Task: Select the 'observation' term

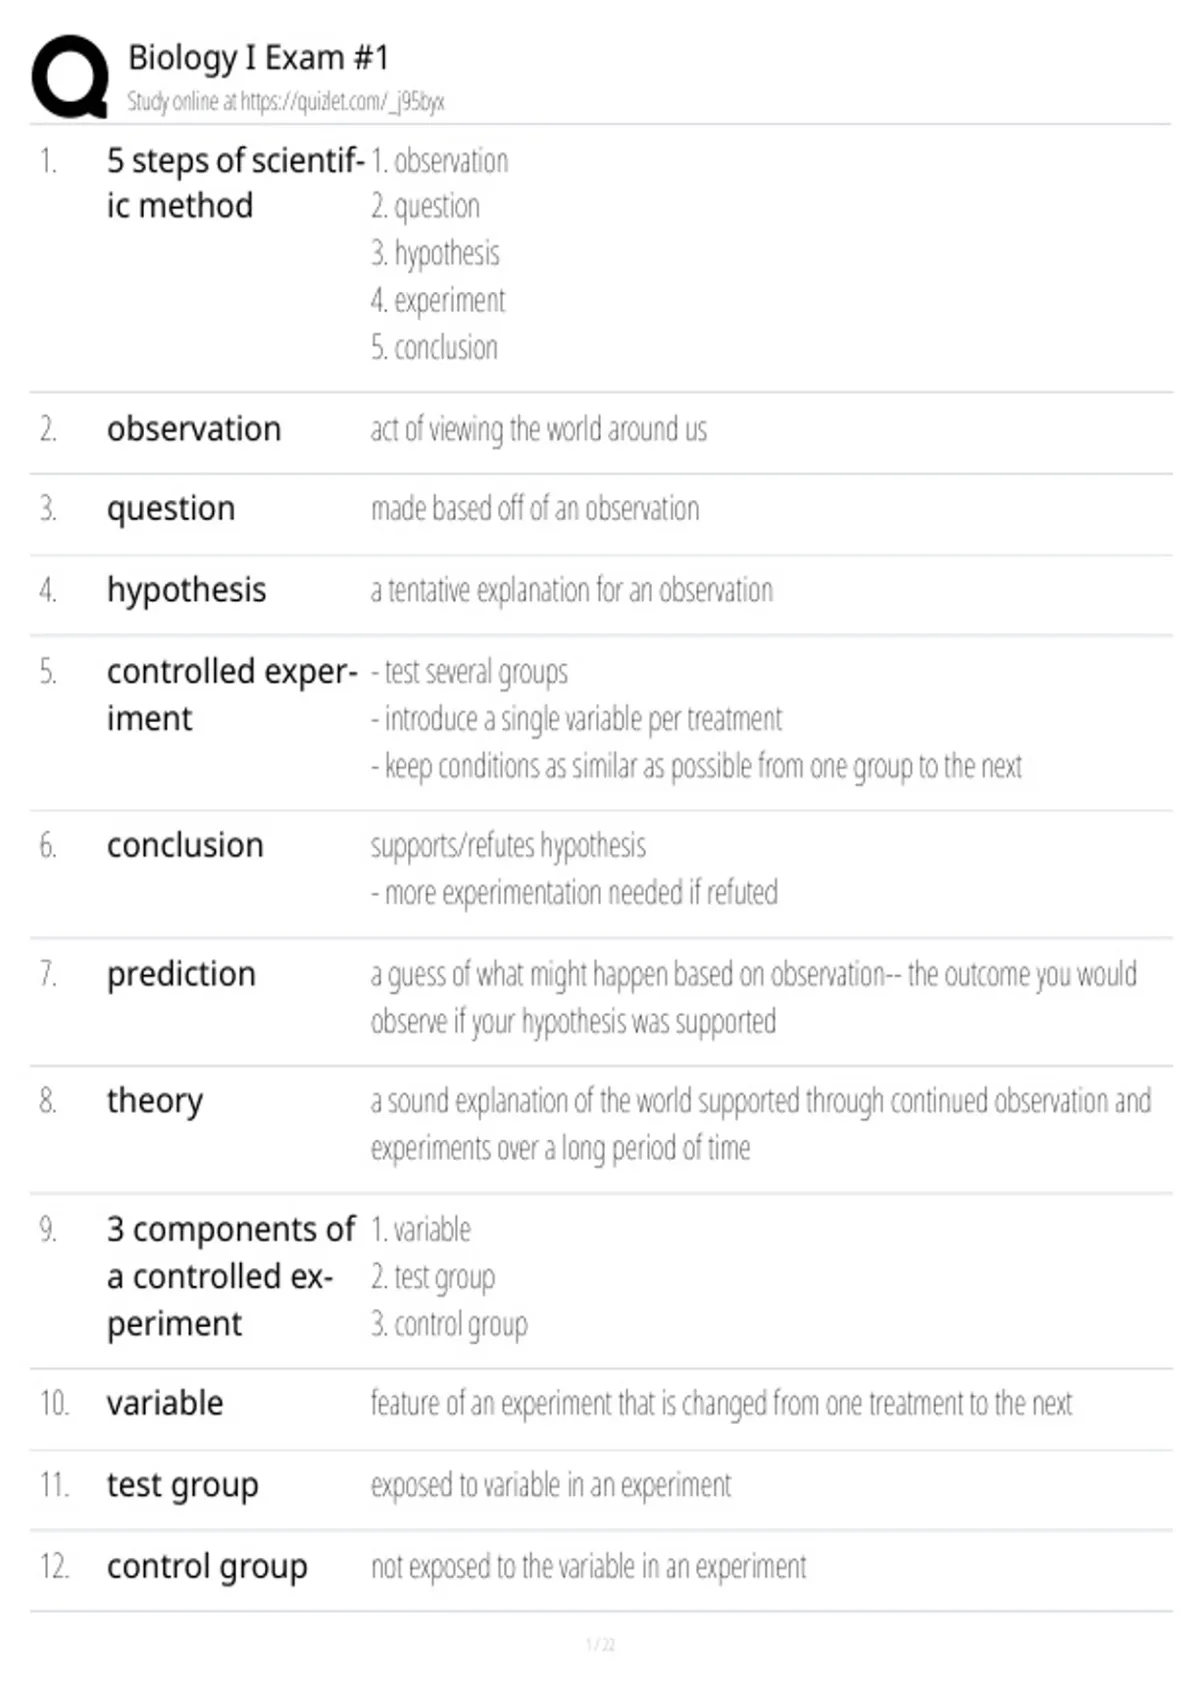Action: pos(194,429)
